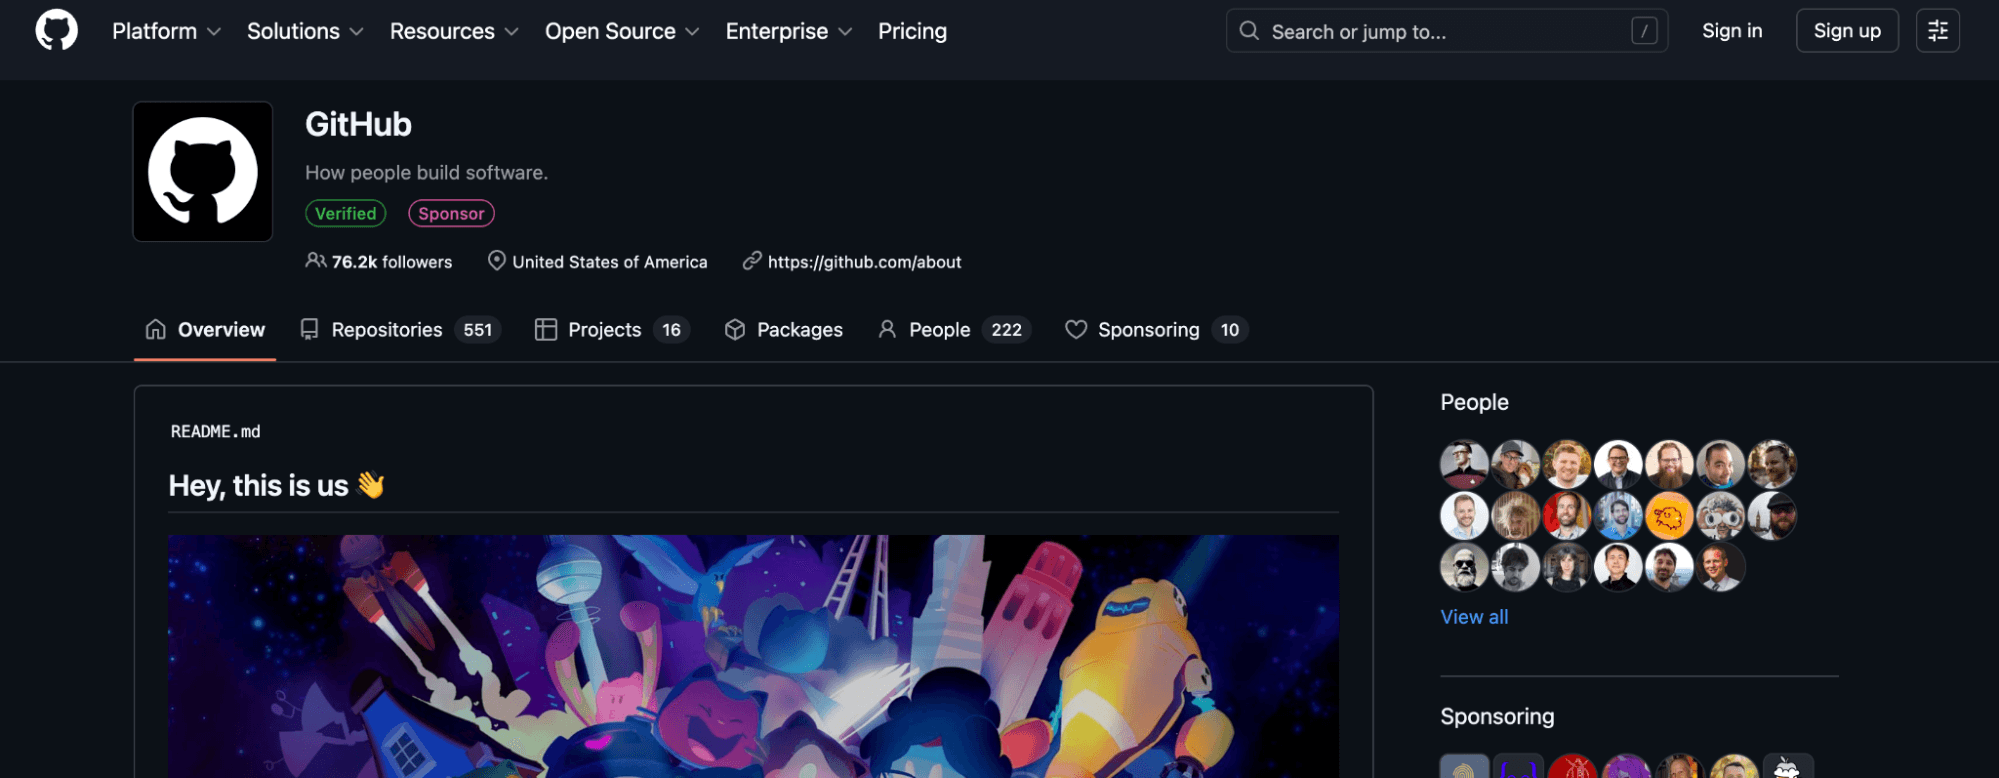Click the pink Sponsor badge
1999x778 pixels.
pyautogui.click(x=451, y=213)
